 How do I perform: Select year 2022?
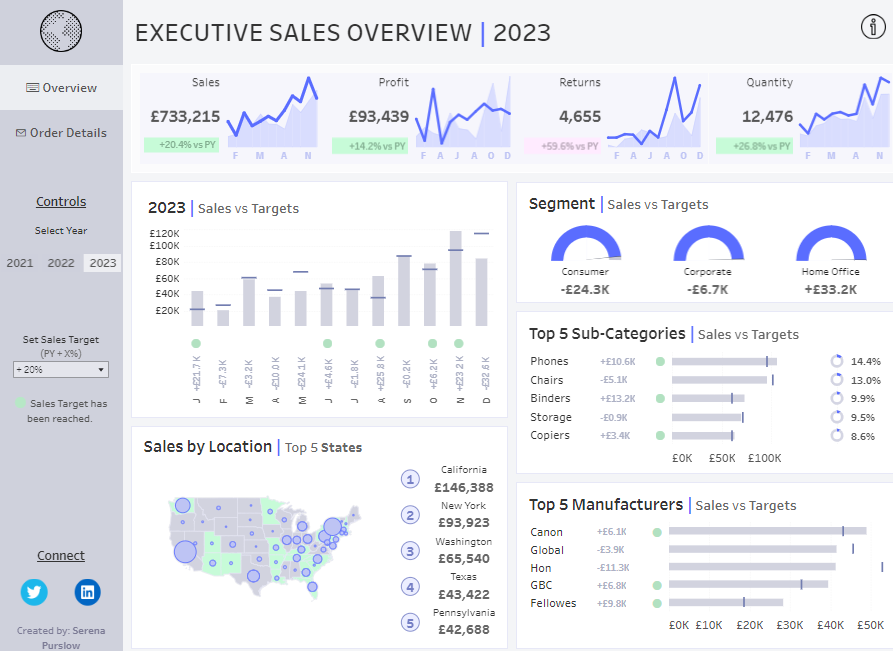pyautogui.click(x=61, y=263)
